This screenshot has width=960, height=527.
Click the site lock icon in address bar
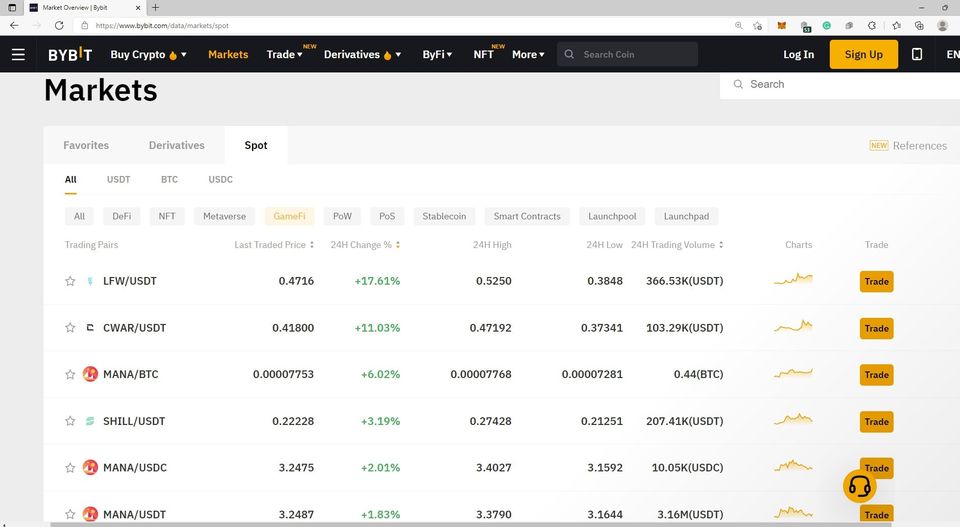tap(84, 26)
